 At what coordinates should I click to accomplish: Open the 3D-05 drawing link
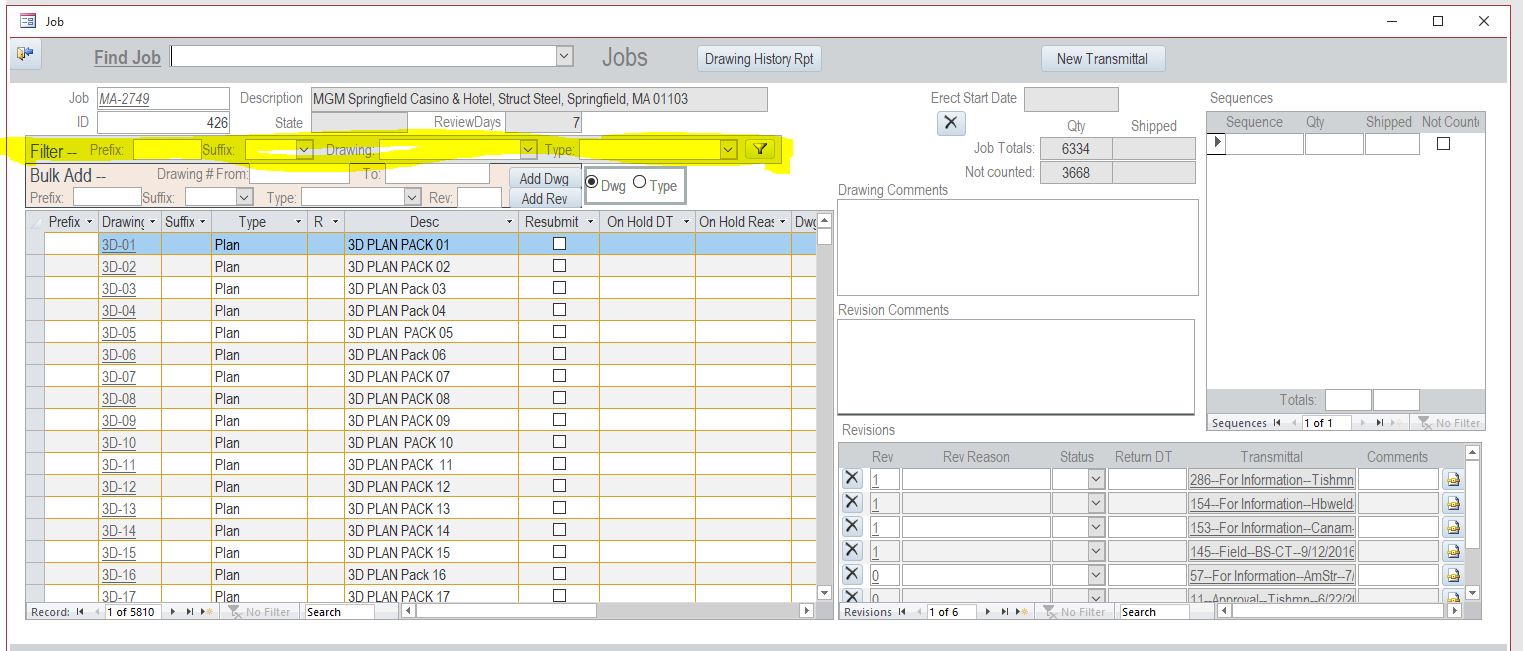point(119,333)
